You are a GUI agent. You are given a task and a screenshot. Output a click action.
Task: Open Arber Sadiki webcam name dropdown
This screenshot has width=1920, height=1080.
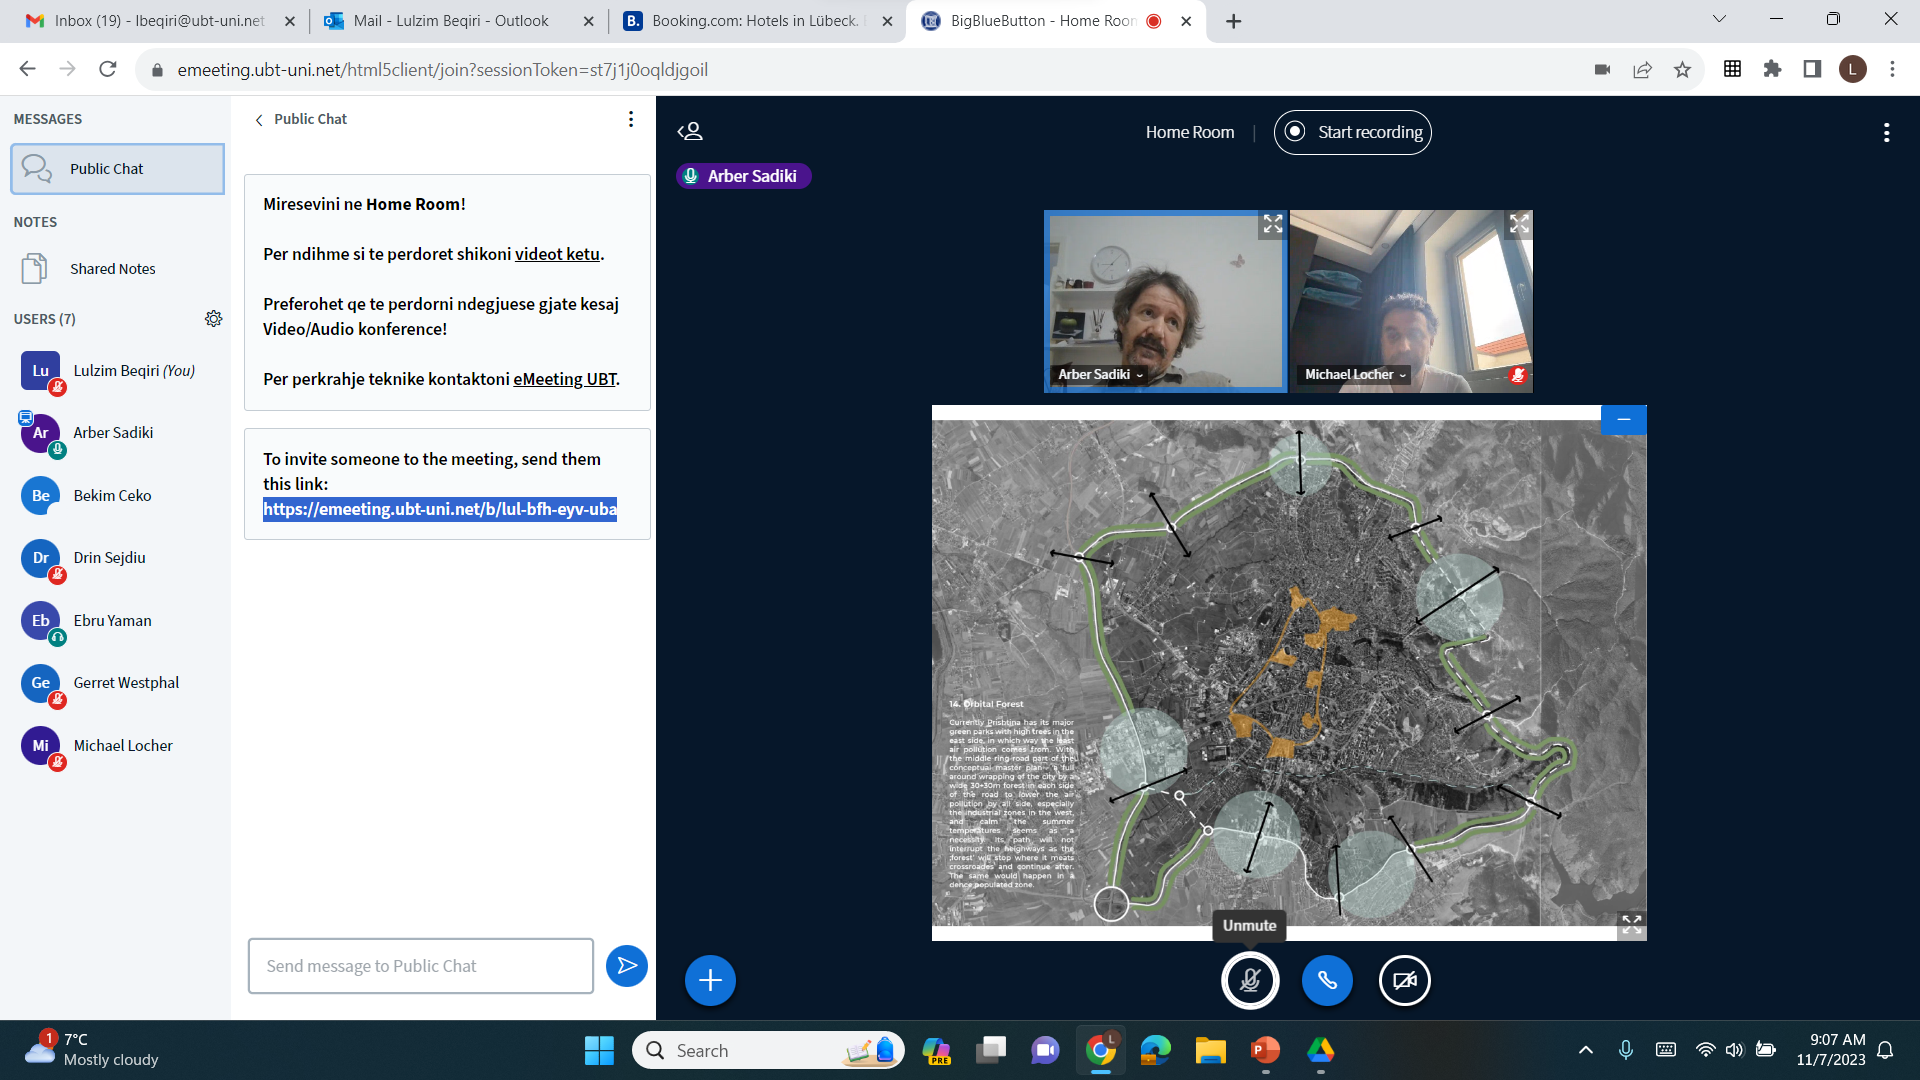1100,375
